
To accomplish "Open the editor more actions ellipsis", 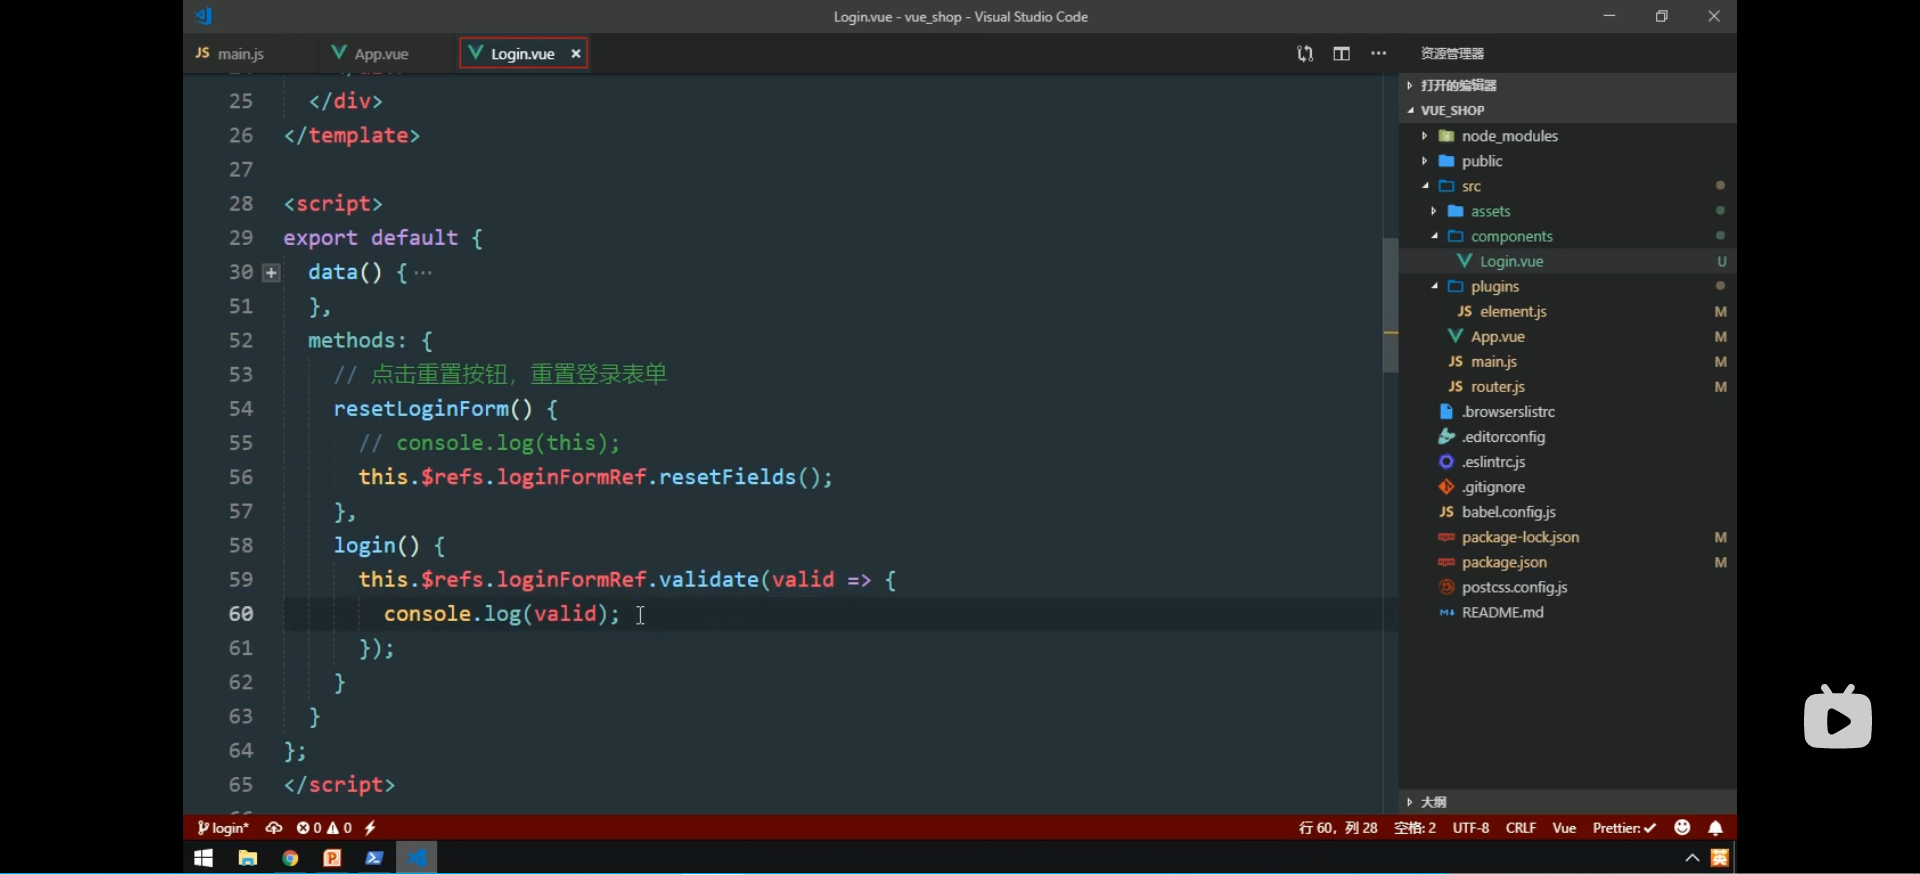I will click(1378, 53).
